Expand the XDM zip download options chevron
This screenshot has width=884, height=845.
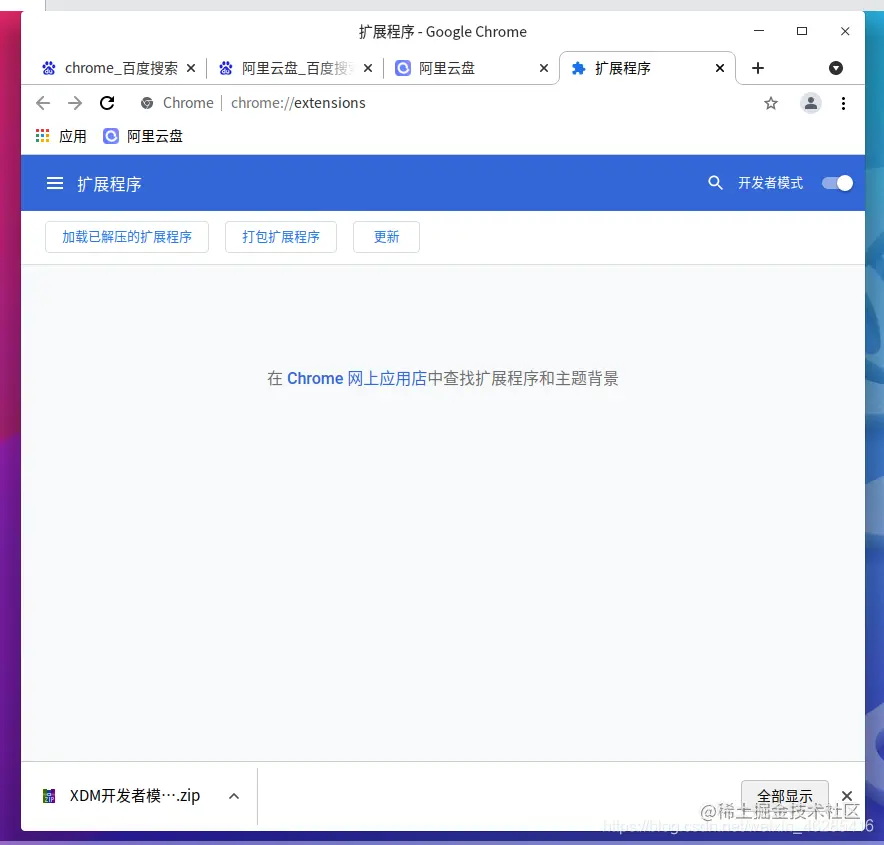(x=233, y=796)
